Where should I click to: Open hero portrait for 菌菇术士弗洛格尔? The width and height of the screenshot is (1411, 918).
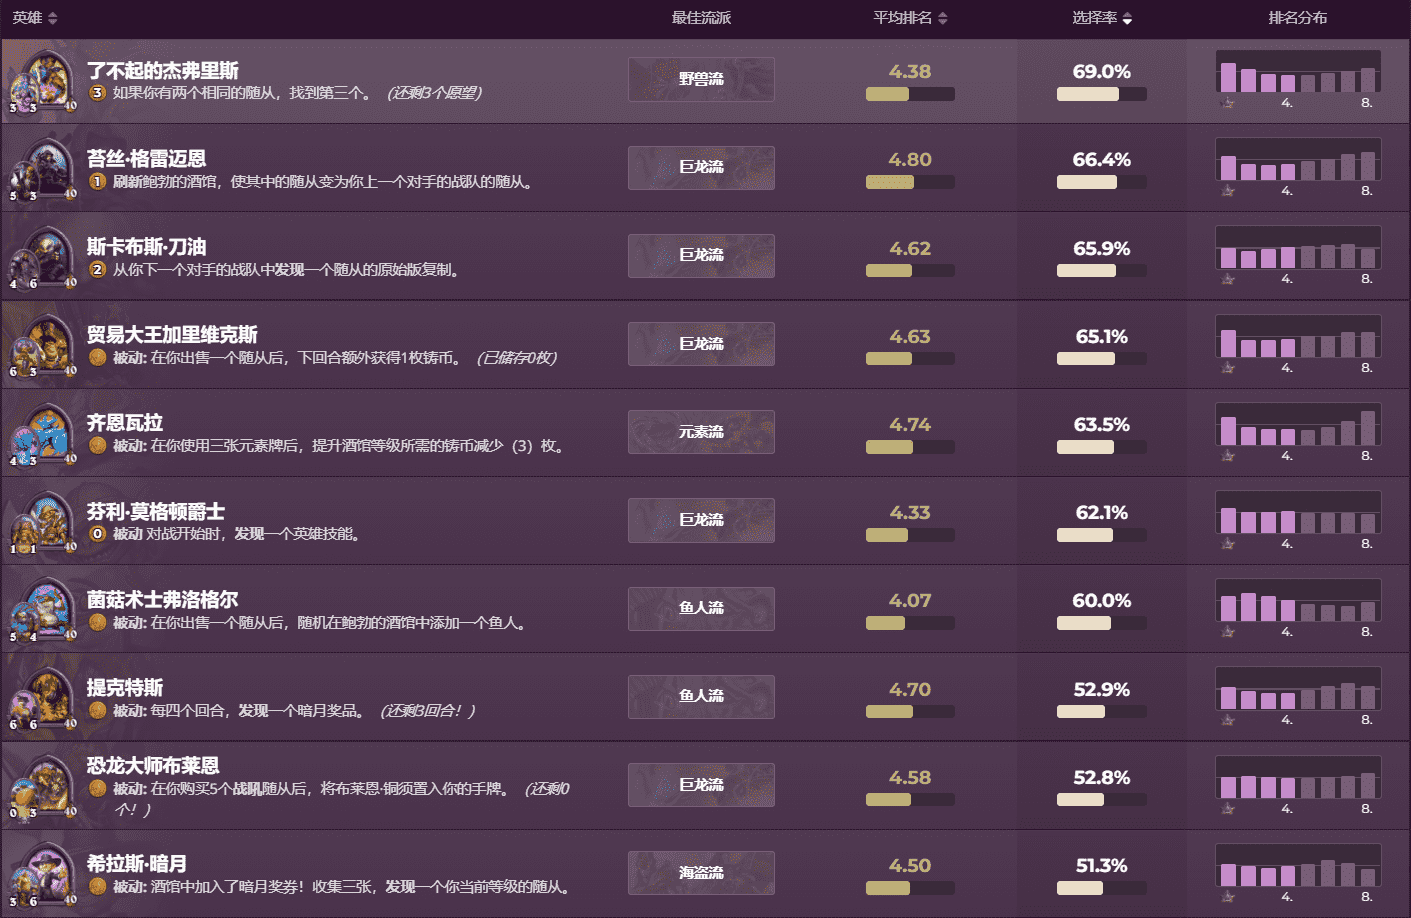[43, 609]
